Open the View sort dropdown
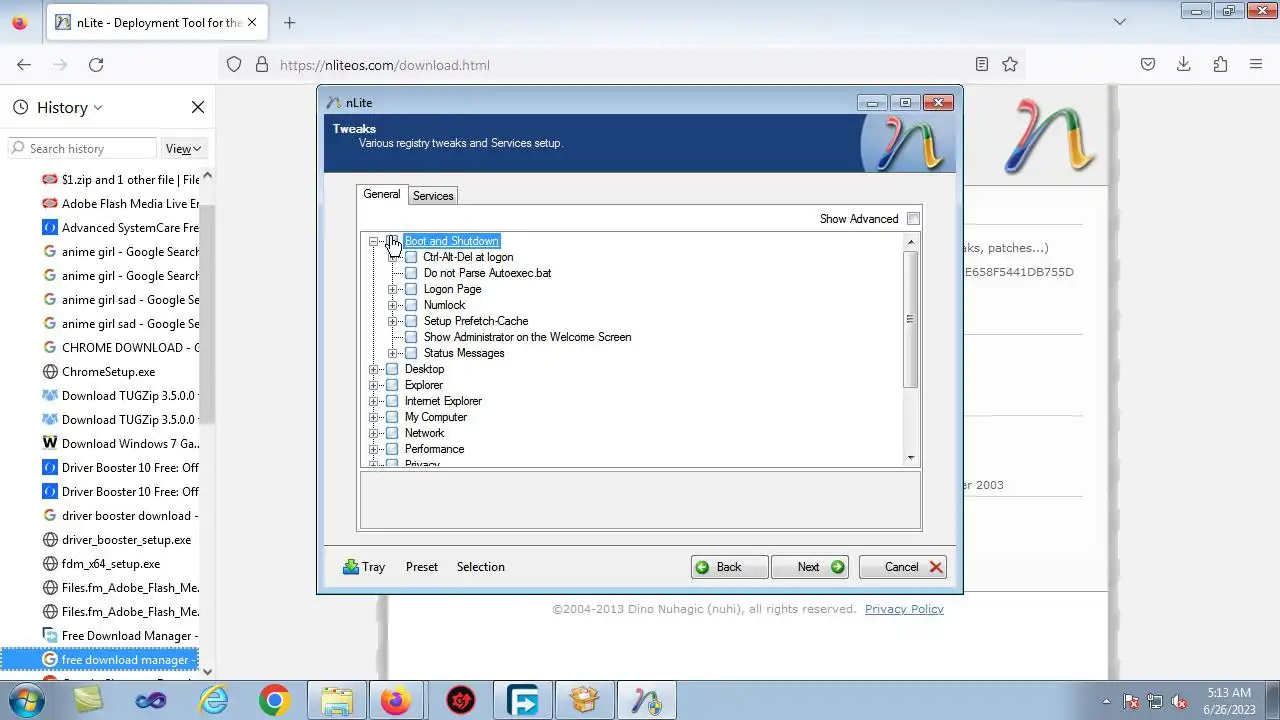This screenshot has height=720, width=1280. point(183,148)
